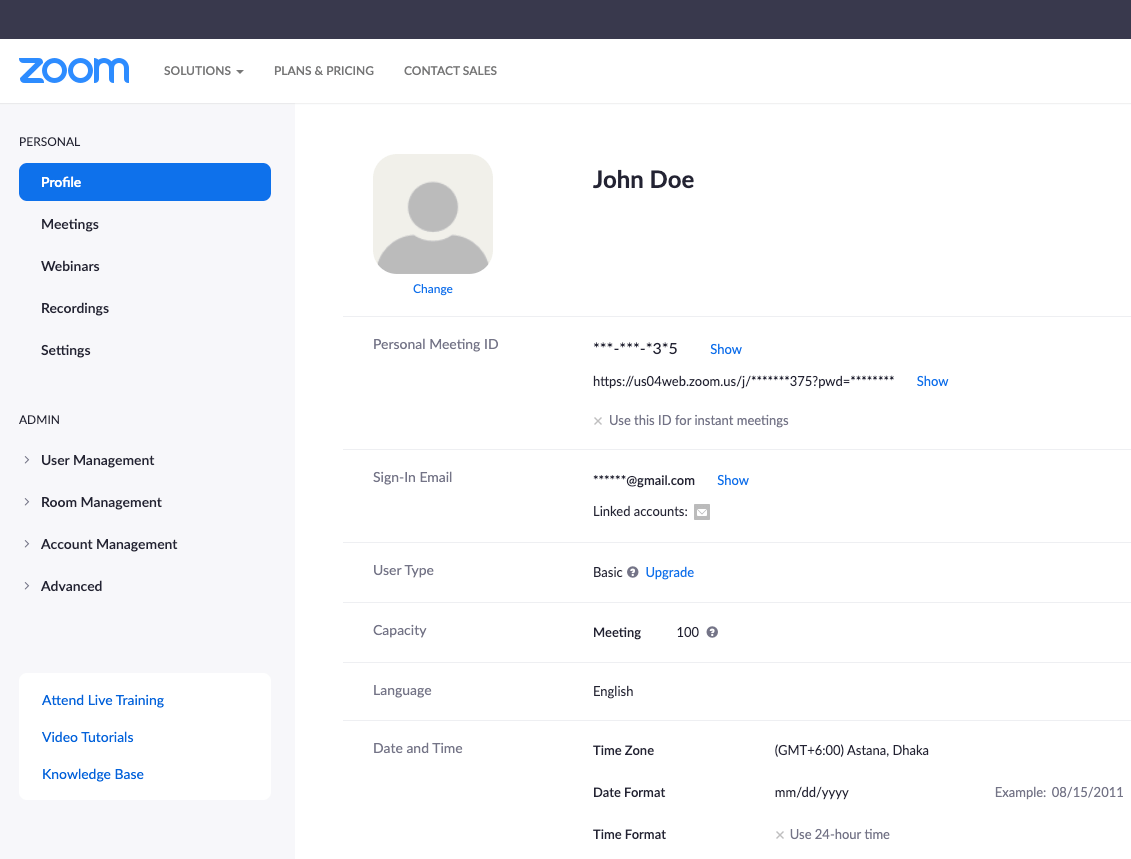Expand the Advanced admin section
Viewport: 1131px width, 859px height.
coord(71,586)
